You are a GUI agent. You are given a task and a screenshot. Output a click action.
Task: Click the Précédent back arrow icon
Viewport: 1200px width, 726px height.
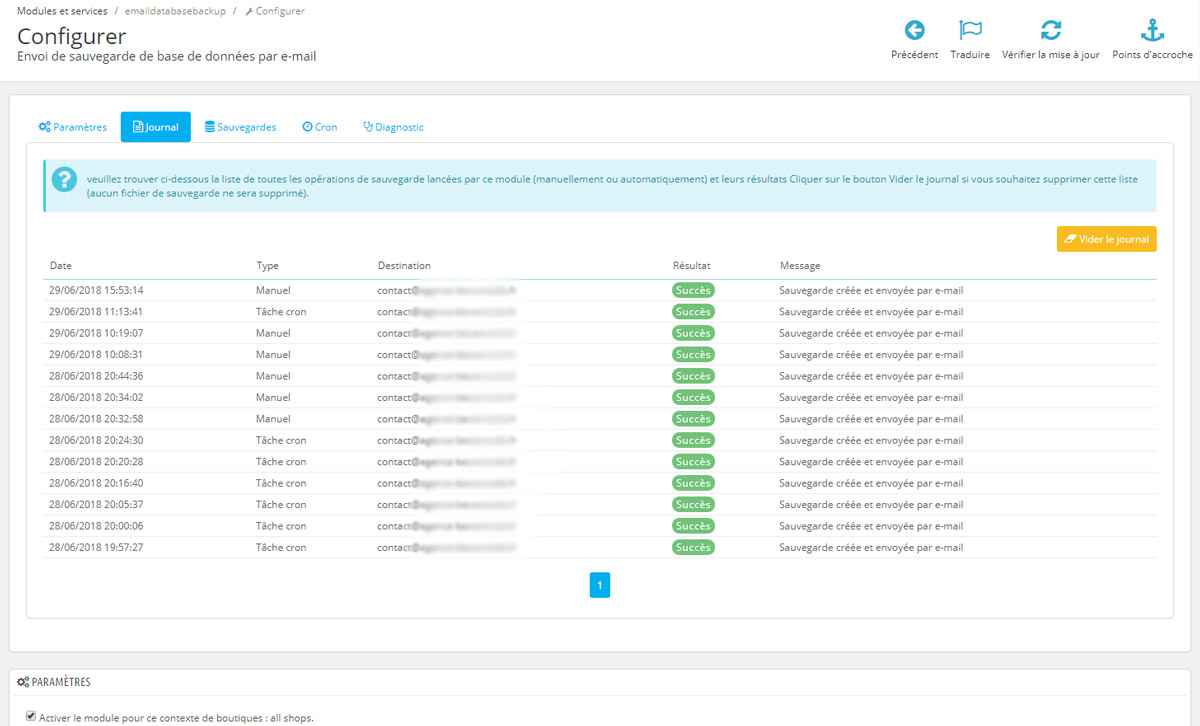point(913,31)
